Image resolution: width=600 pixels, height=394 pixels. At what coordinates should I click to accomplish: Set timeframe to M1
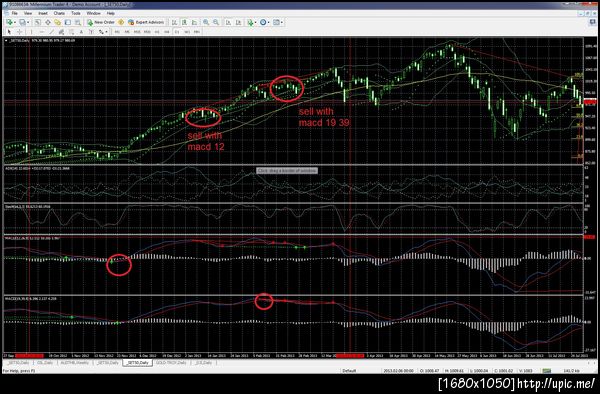[x=117, y=32]
